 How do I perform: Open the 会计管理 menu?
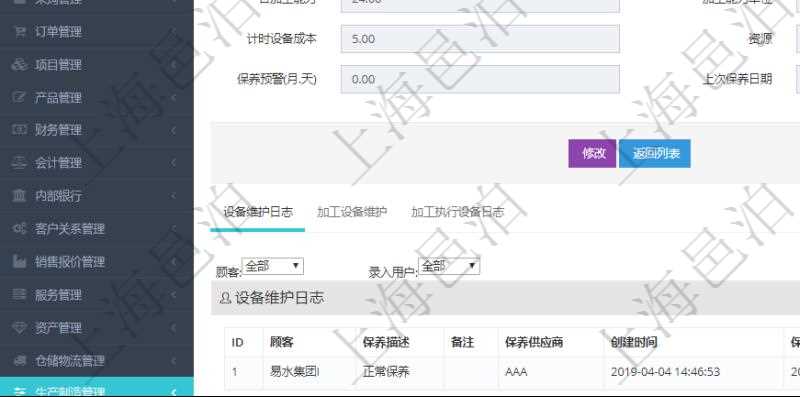(96, 163)
